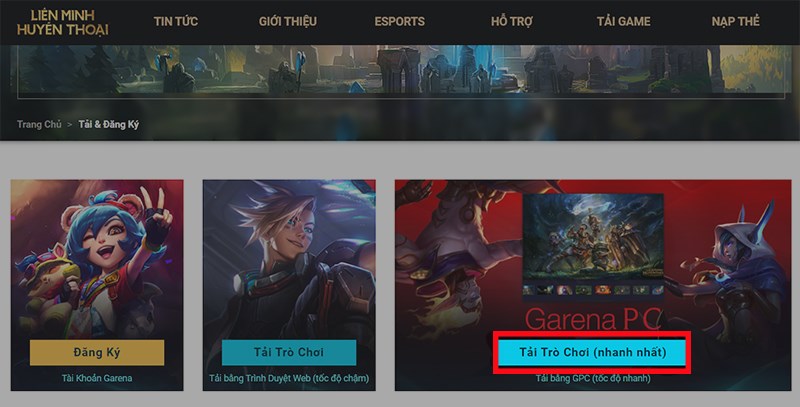Click the red Garena PC title text
This screenshot has width=800, height=407.
coord(593,318)
